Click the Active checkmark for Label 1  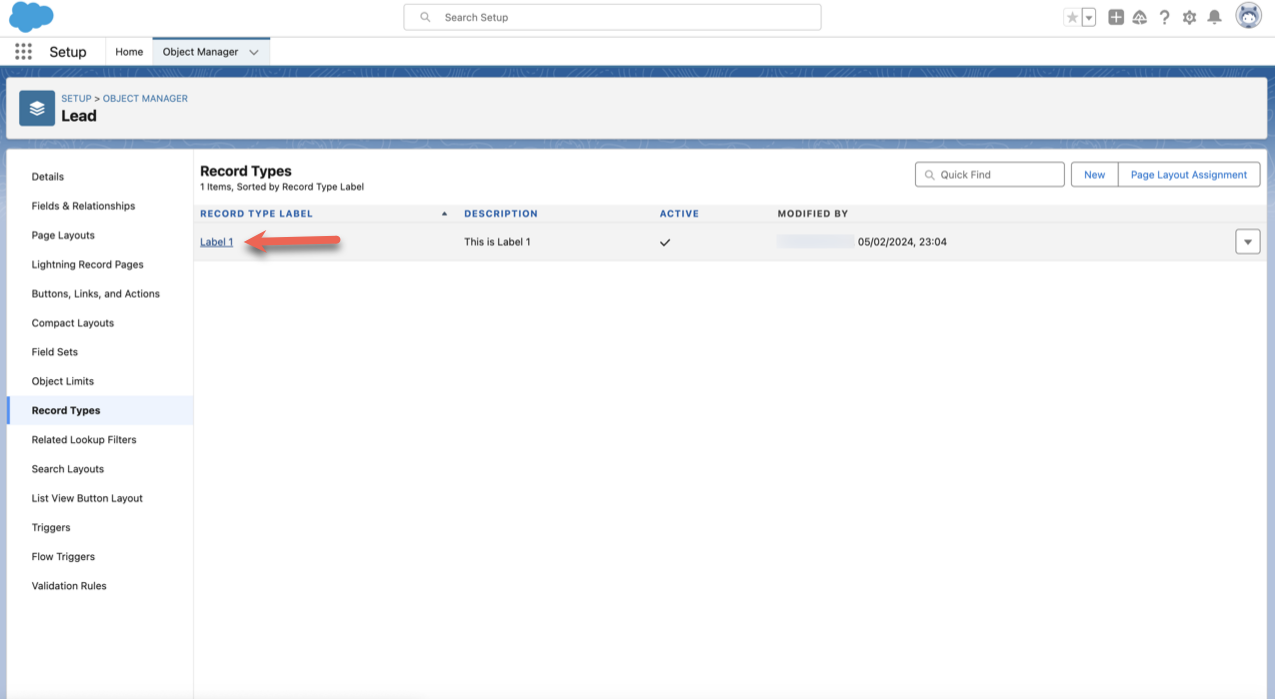coord(665,242)
